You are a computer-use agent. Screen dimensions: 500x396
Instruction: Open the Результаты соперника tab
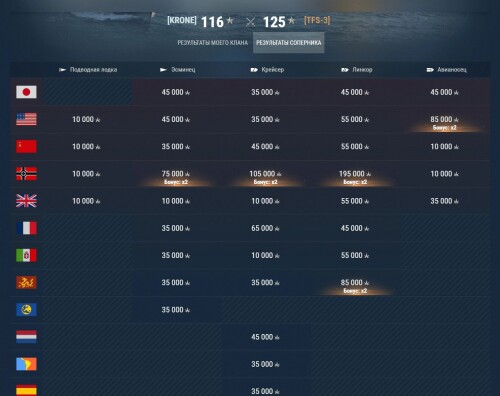click(289, 43)
